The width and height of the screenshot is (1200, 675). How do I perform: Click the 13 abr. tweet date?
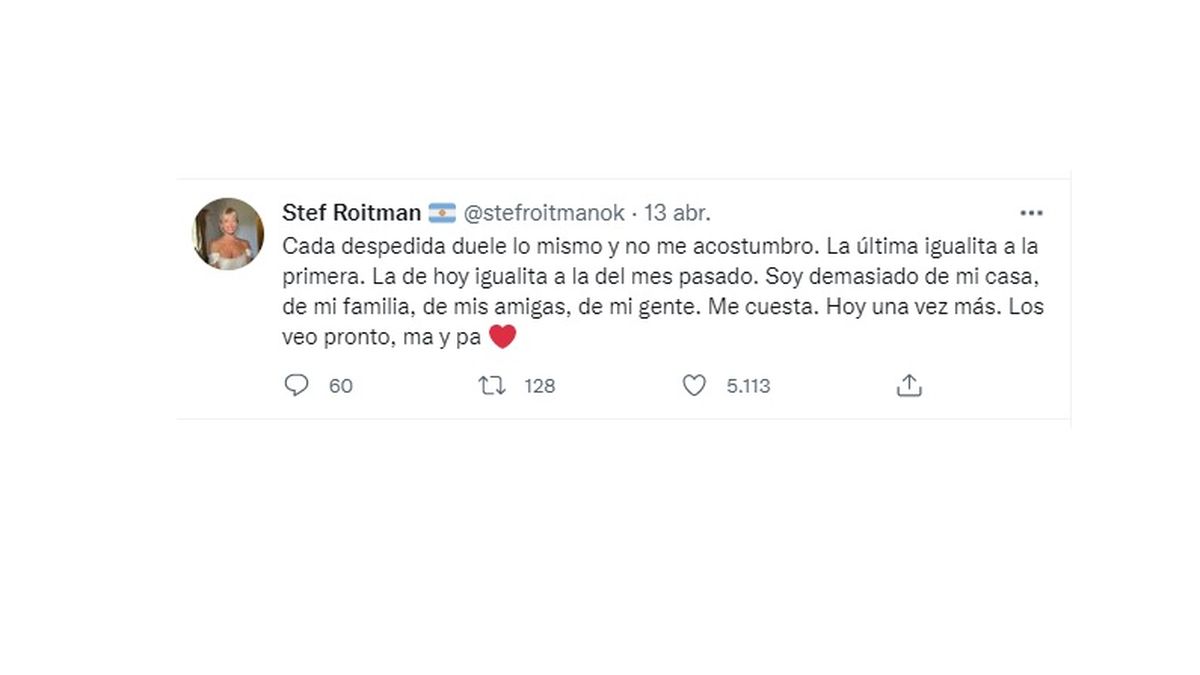tap(678, 213)
